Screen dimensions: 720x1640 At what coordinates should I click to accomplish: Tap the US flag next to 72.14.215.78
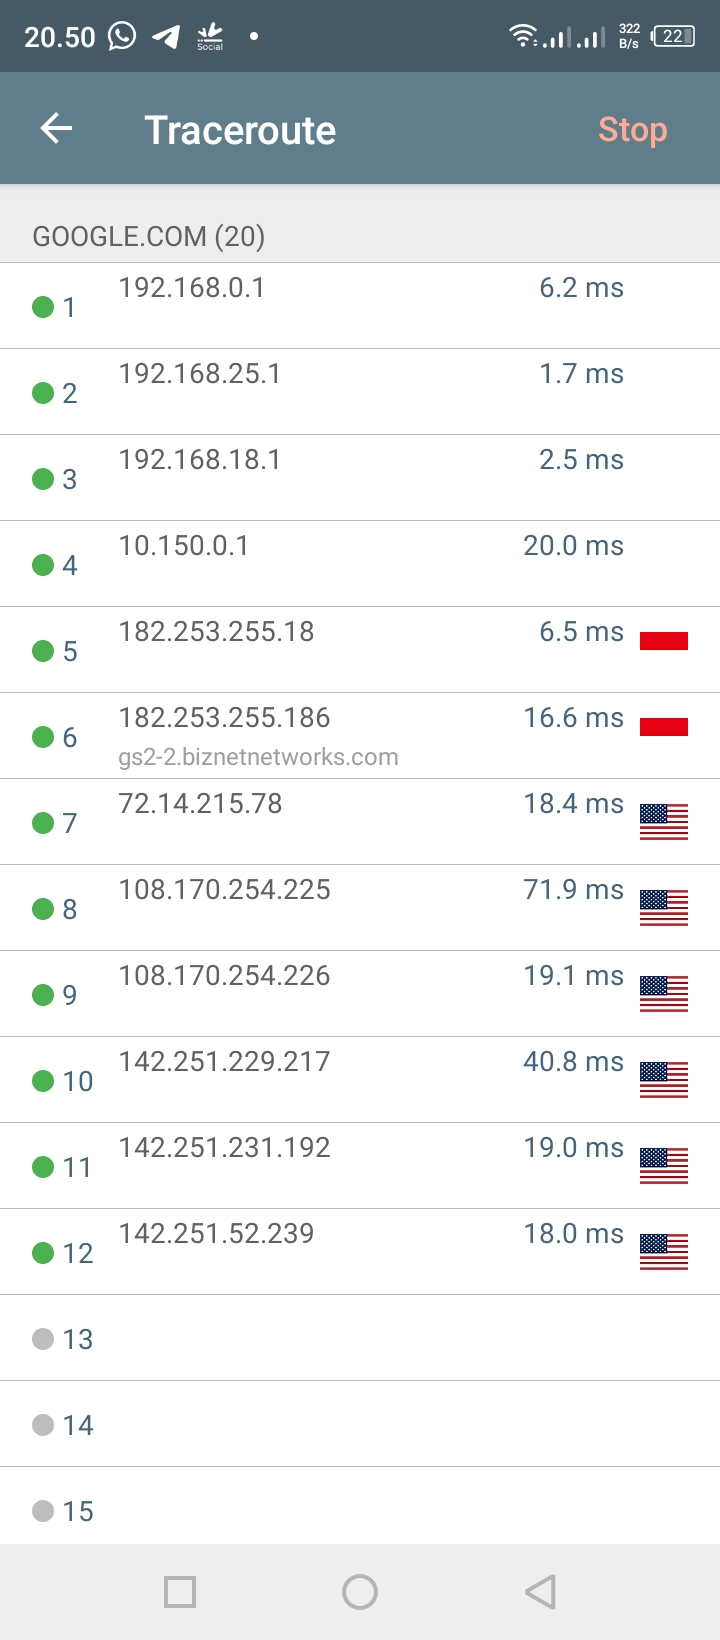click(664, 822)
